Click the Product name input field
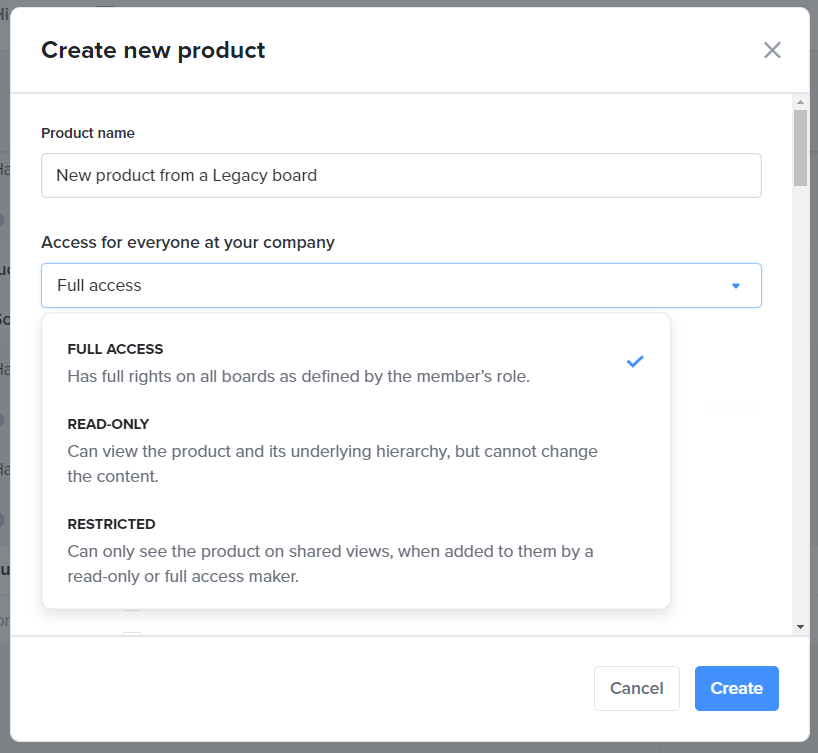This screenshot has width=818, height=753. pos(400,175)
